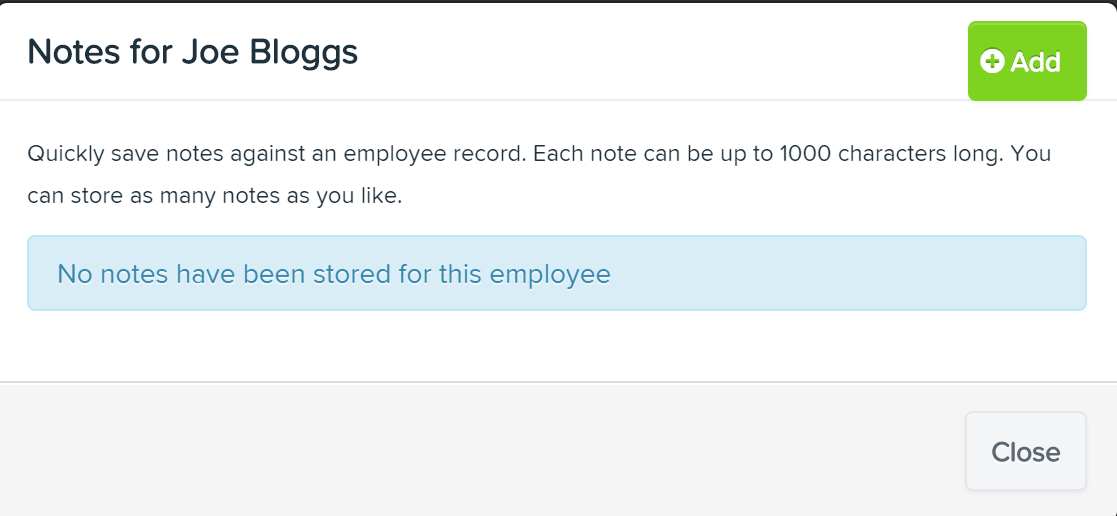This screenshot has height=516, width=1117.
Task: Click the word 'Notes' in the dialog title
Action: pyautogui.click(x=73, y=53)
